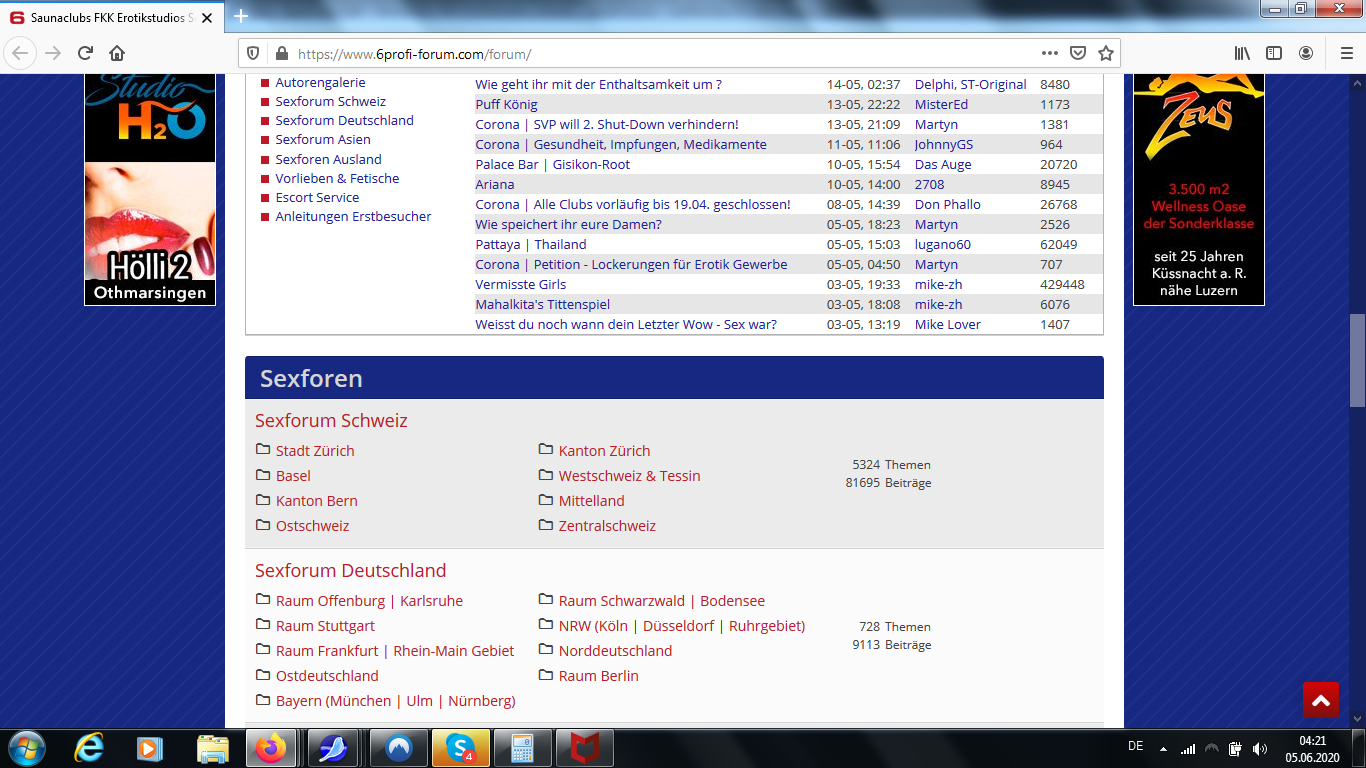Screen dimensions: 1366x768
Task: Open the page actions three-dot menu
Action: point(1049,53)
